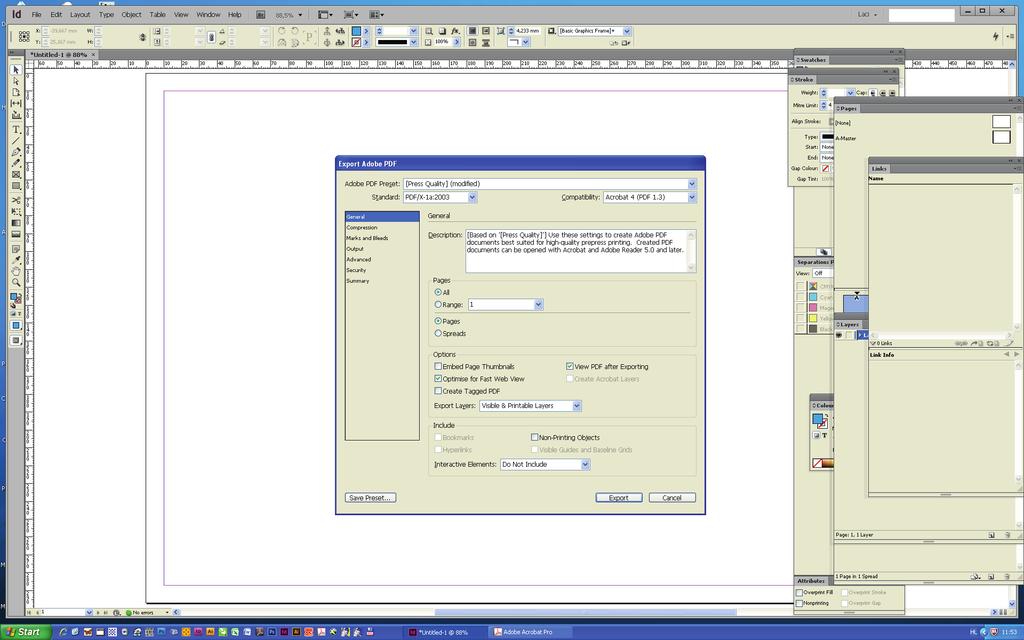Enable Non-Printing Objects checkbox
The width and height of the screenshot is (1024, 640).
coord(534,438)
